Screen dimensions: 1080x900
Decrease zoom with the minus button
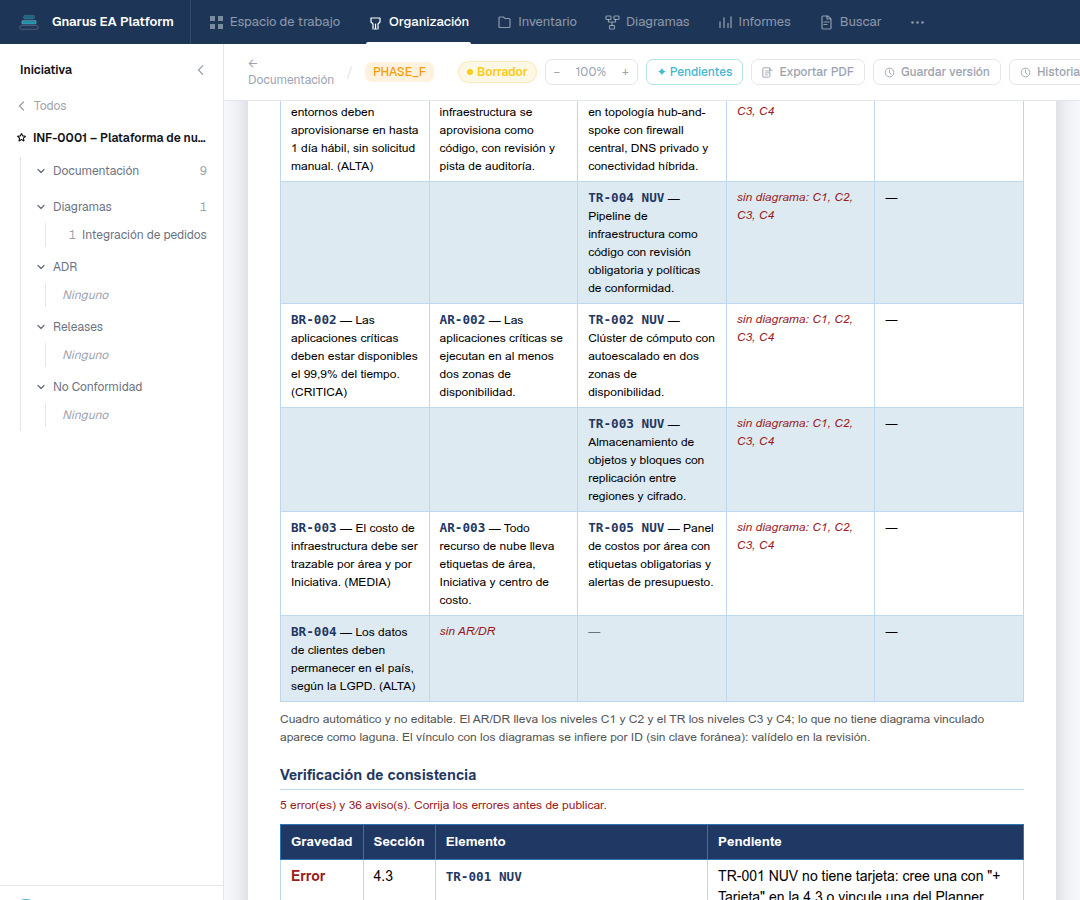pos(557,72)
